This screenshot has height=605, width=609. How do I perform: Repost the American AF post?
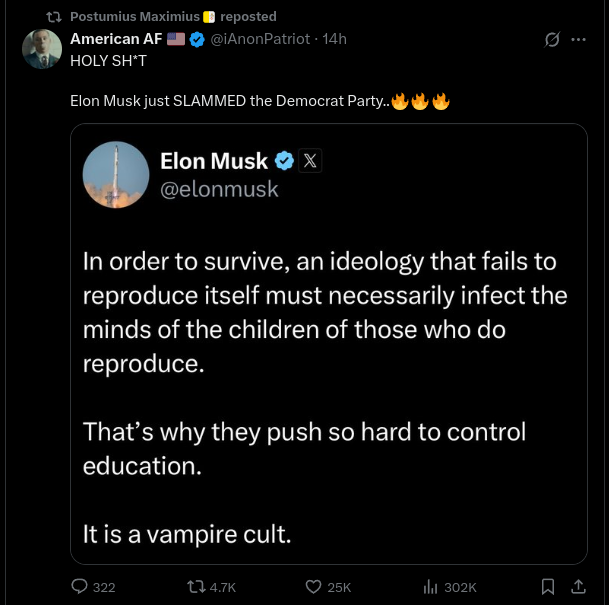[195, 587]
